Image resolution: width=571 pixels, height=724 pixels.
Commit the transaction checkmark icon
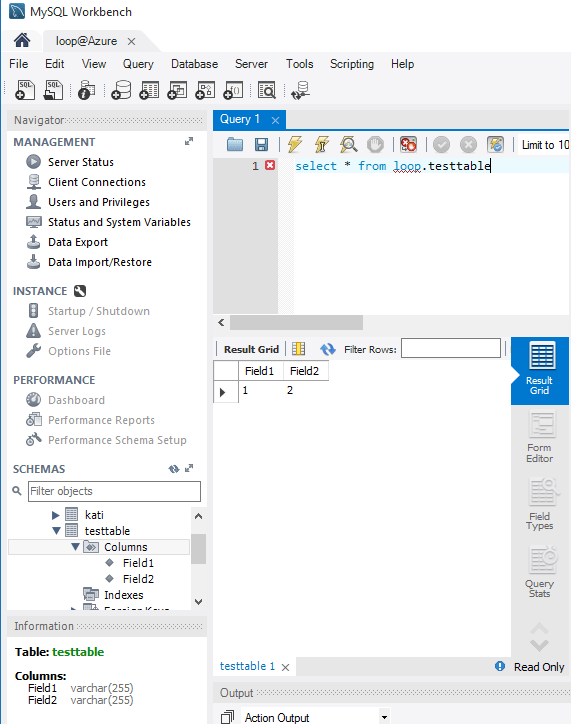pyautogui.click(x=441, y=145)
